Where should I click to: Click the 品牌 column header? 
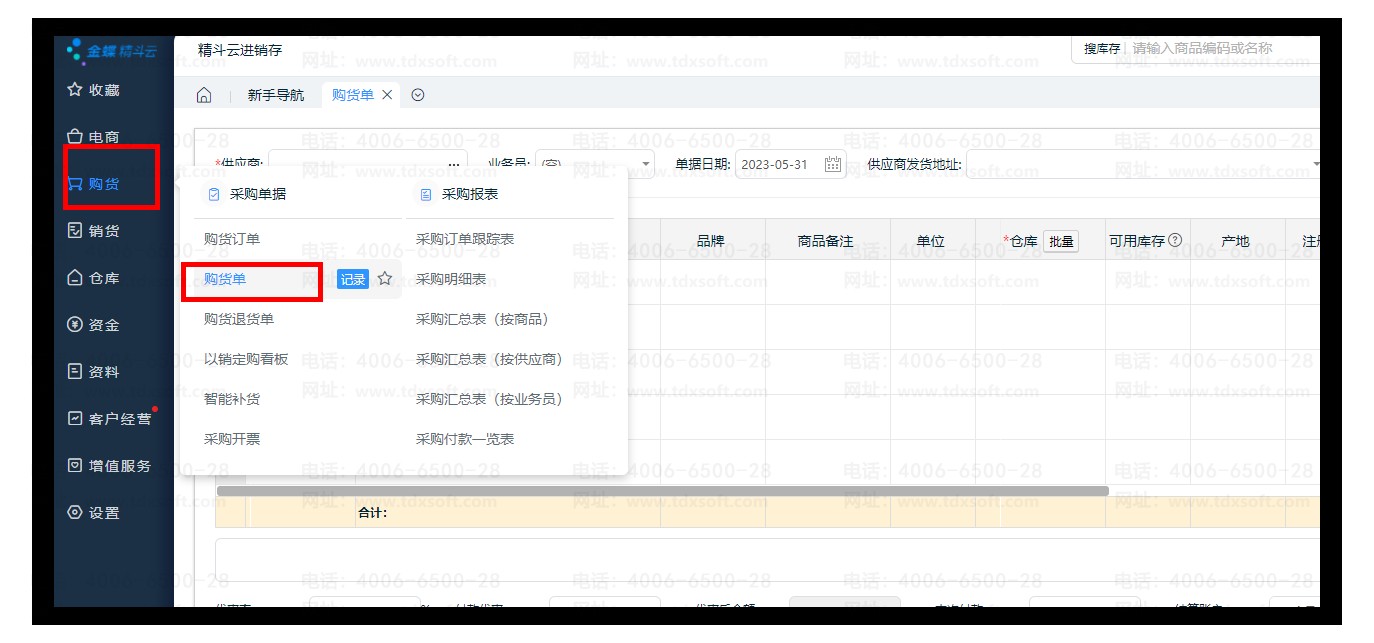point(711,241)
